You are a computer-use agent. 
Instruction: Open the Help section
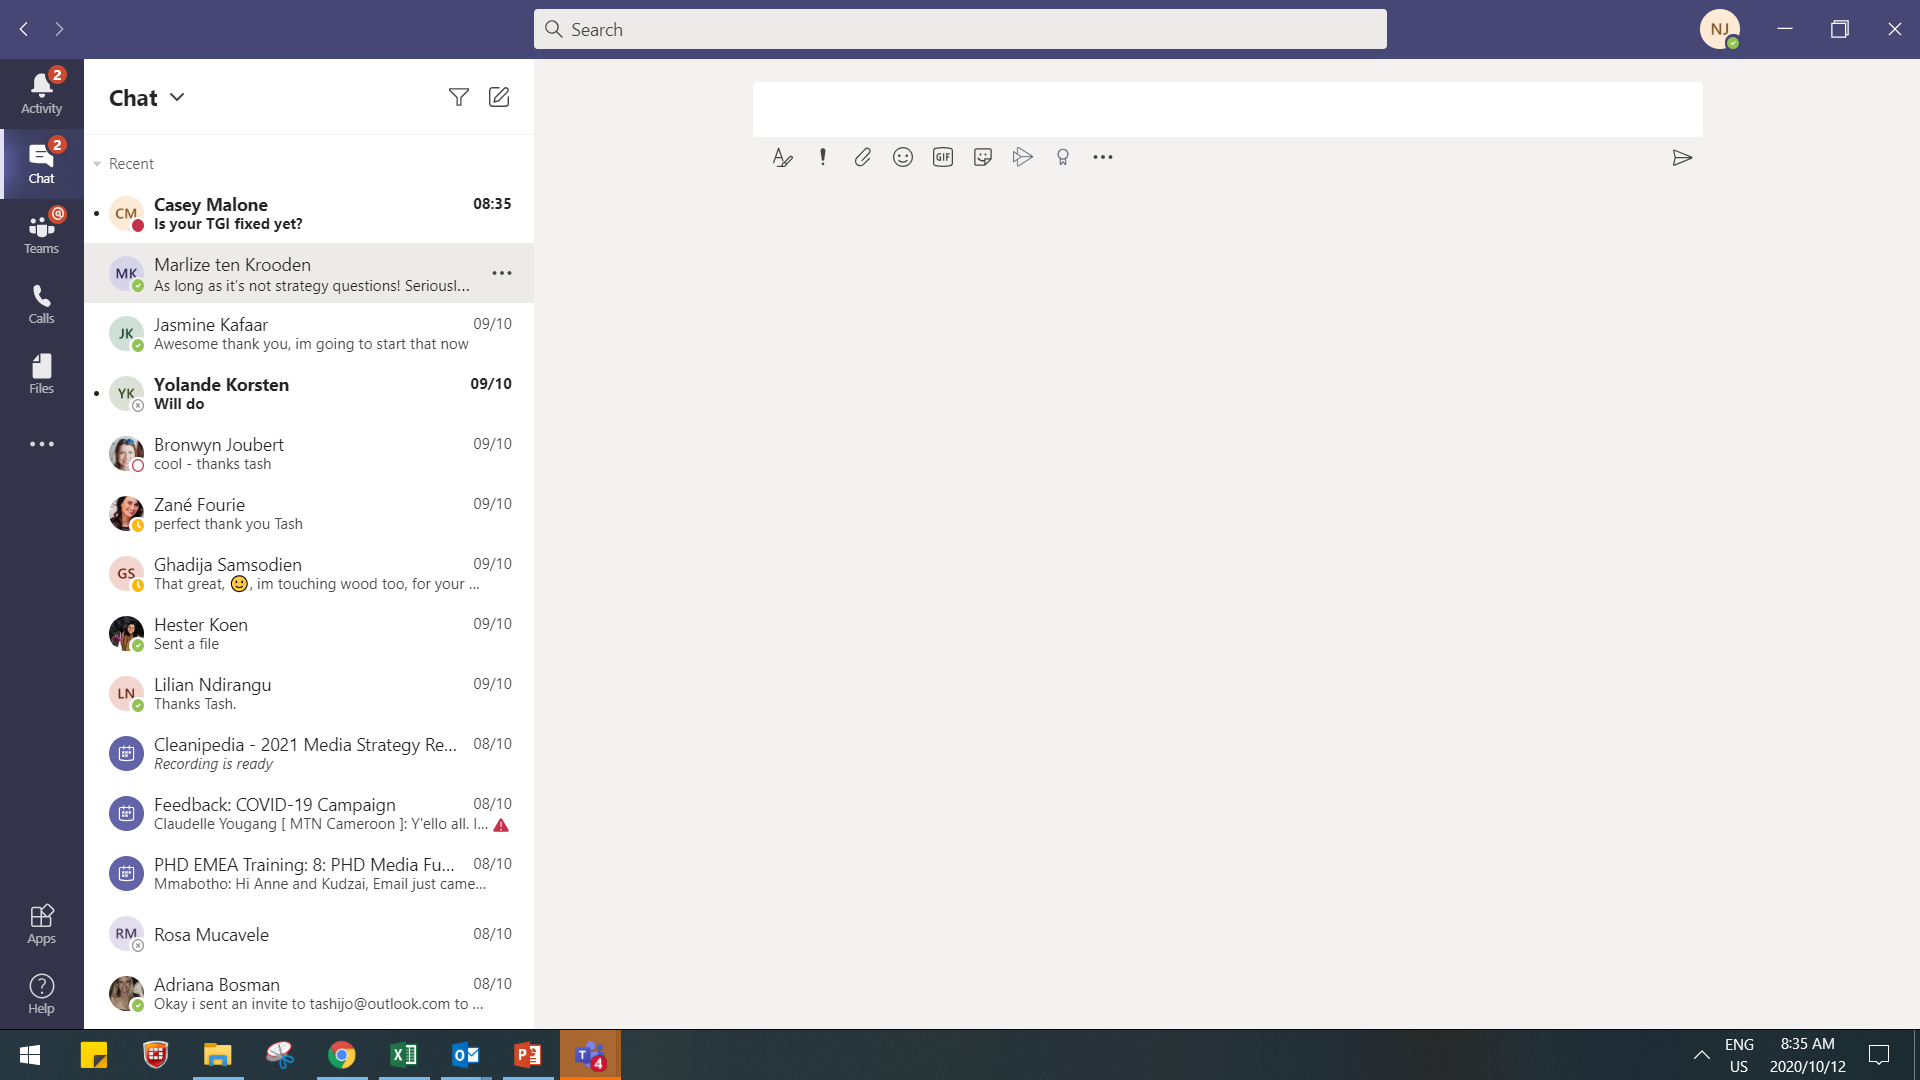coord(41,992)
